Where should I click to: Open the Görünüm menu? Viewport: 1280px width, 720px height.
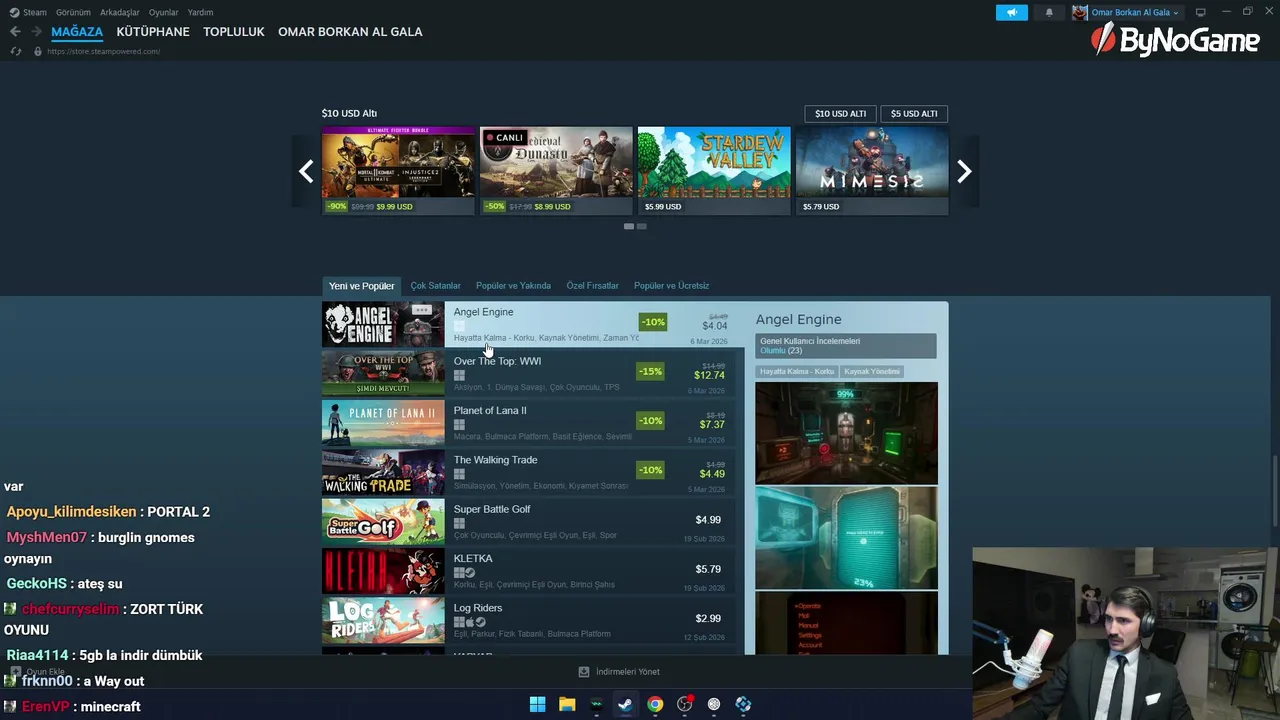pos(73,12)
